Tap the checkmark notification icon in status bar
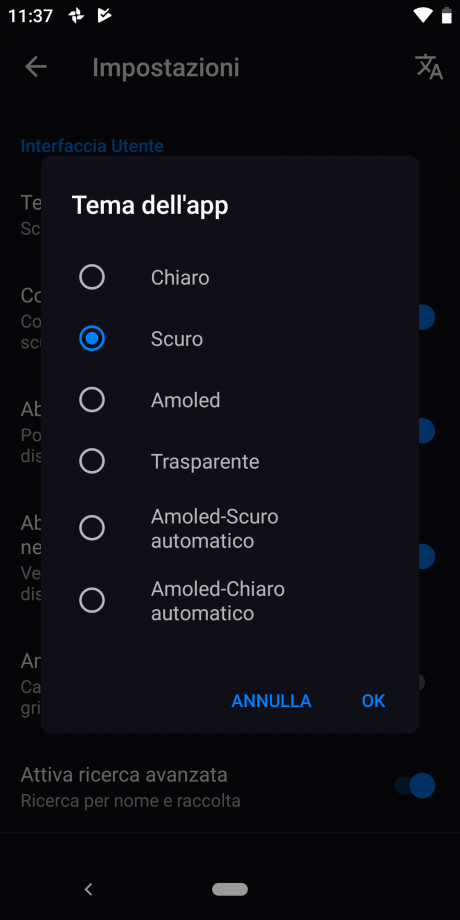Screen dimensions: 460x920 pos(104,16)
